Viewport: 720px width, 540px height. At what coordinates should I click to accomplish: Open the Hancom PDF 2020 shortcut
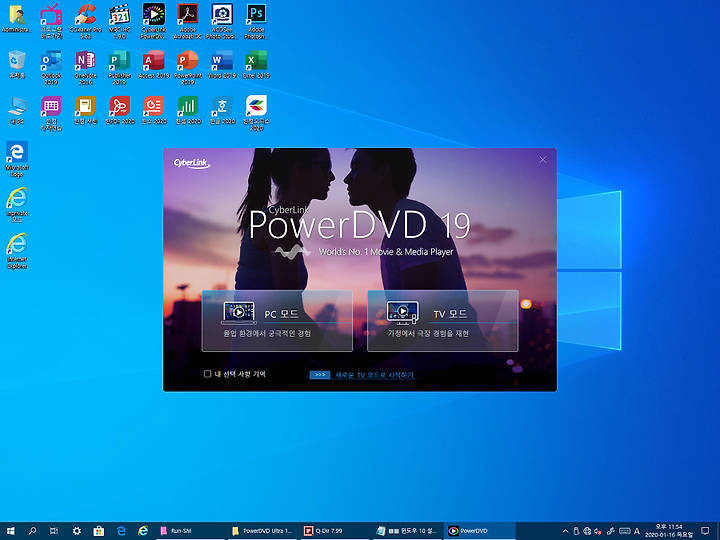pyautogui.click(x=119, y=110)
